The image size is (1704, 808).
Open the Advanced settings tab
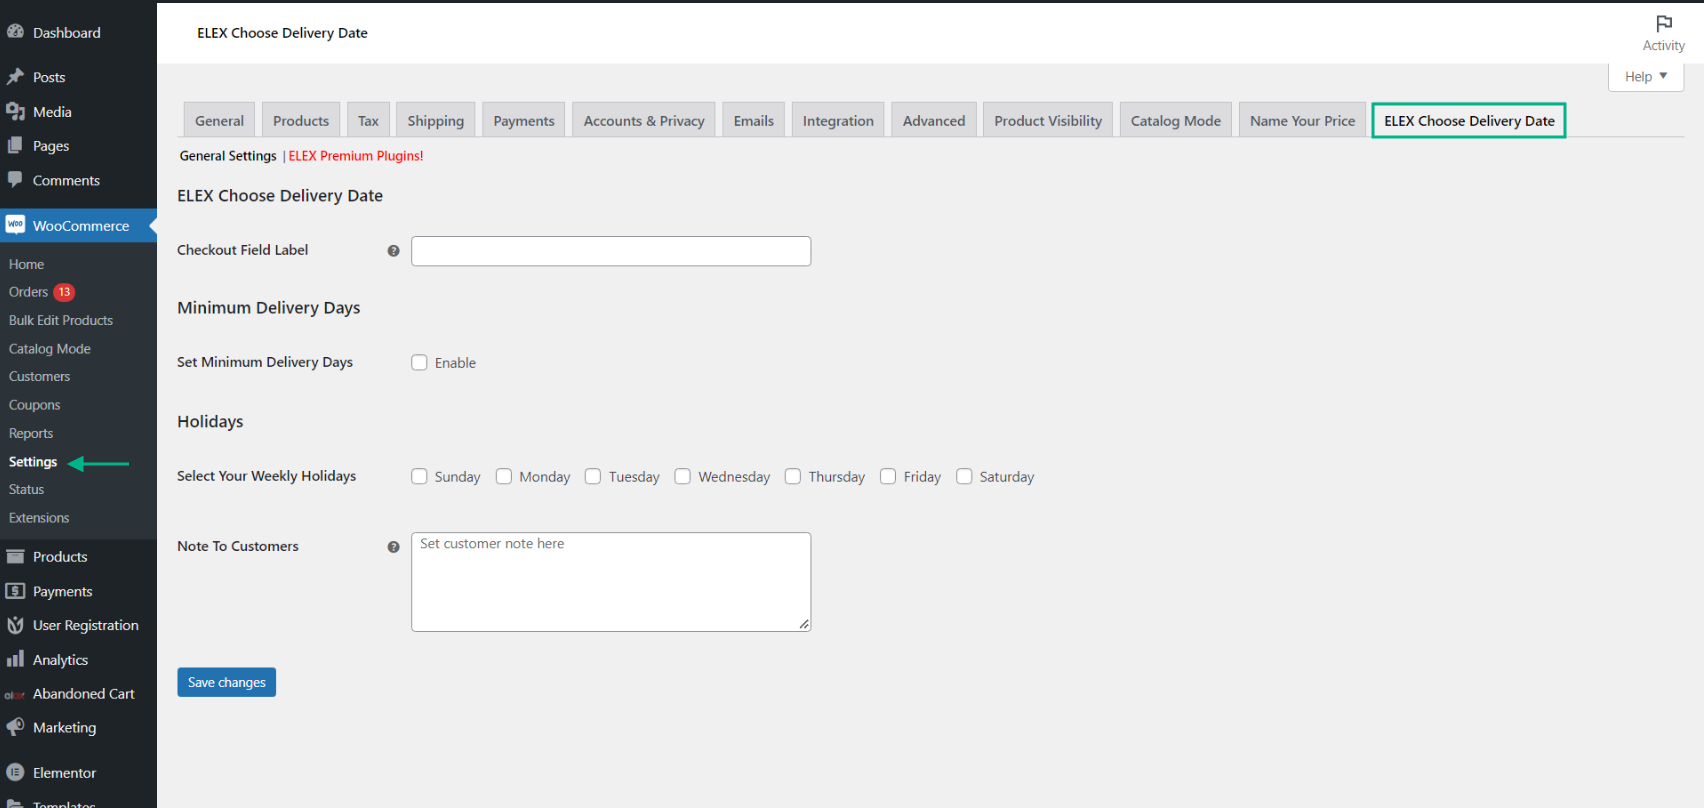[934, 120]
